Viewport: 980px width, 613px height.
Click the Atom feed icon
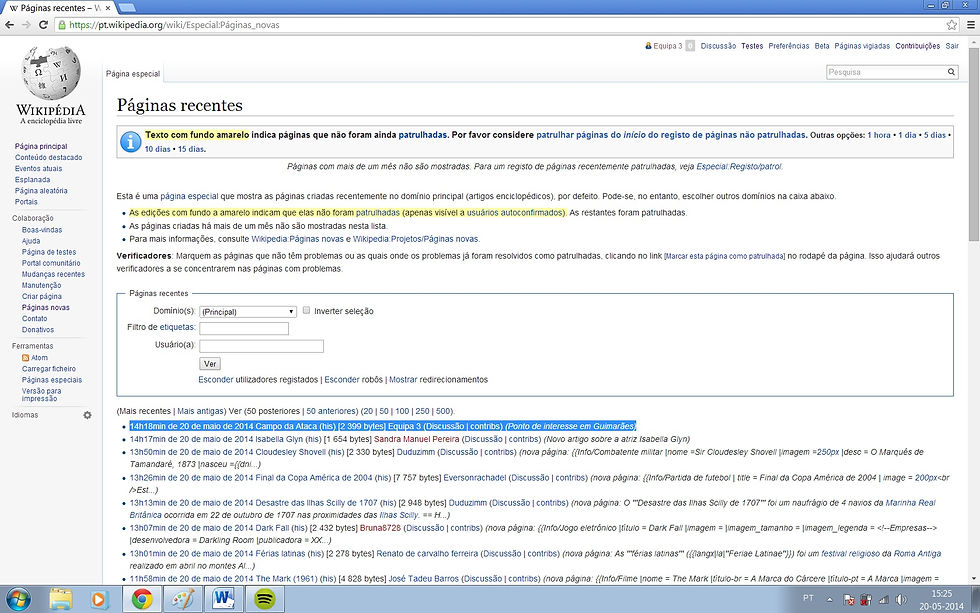25,358
